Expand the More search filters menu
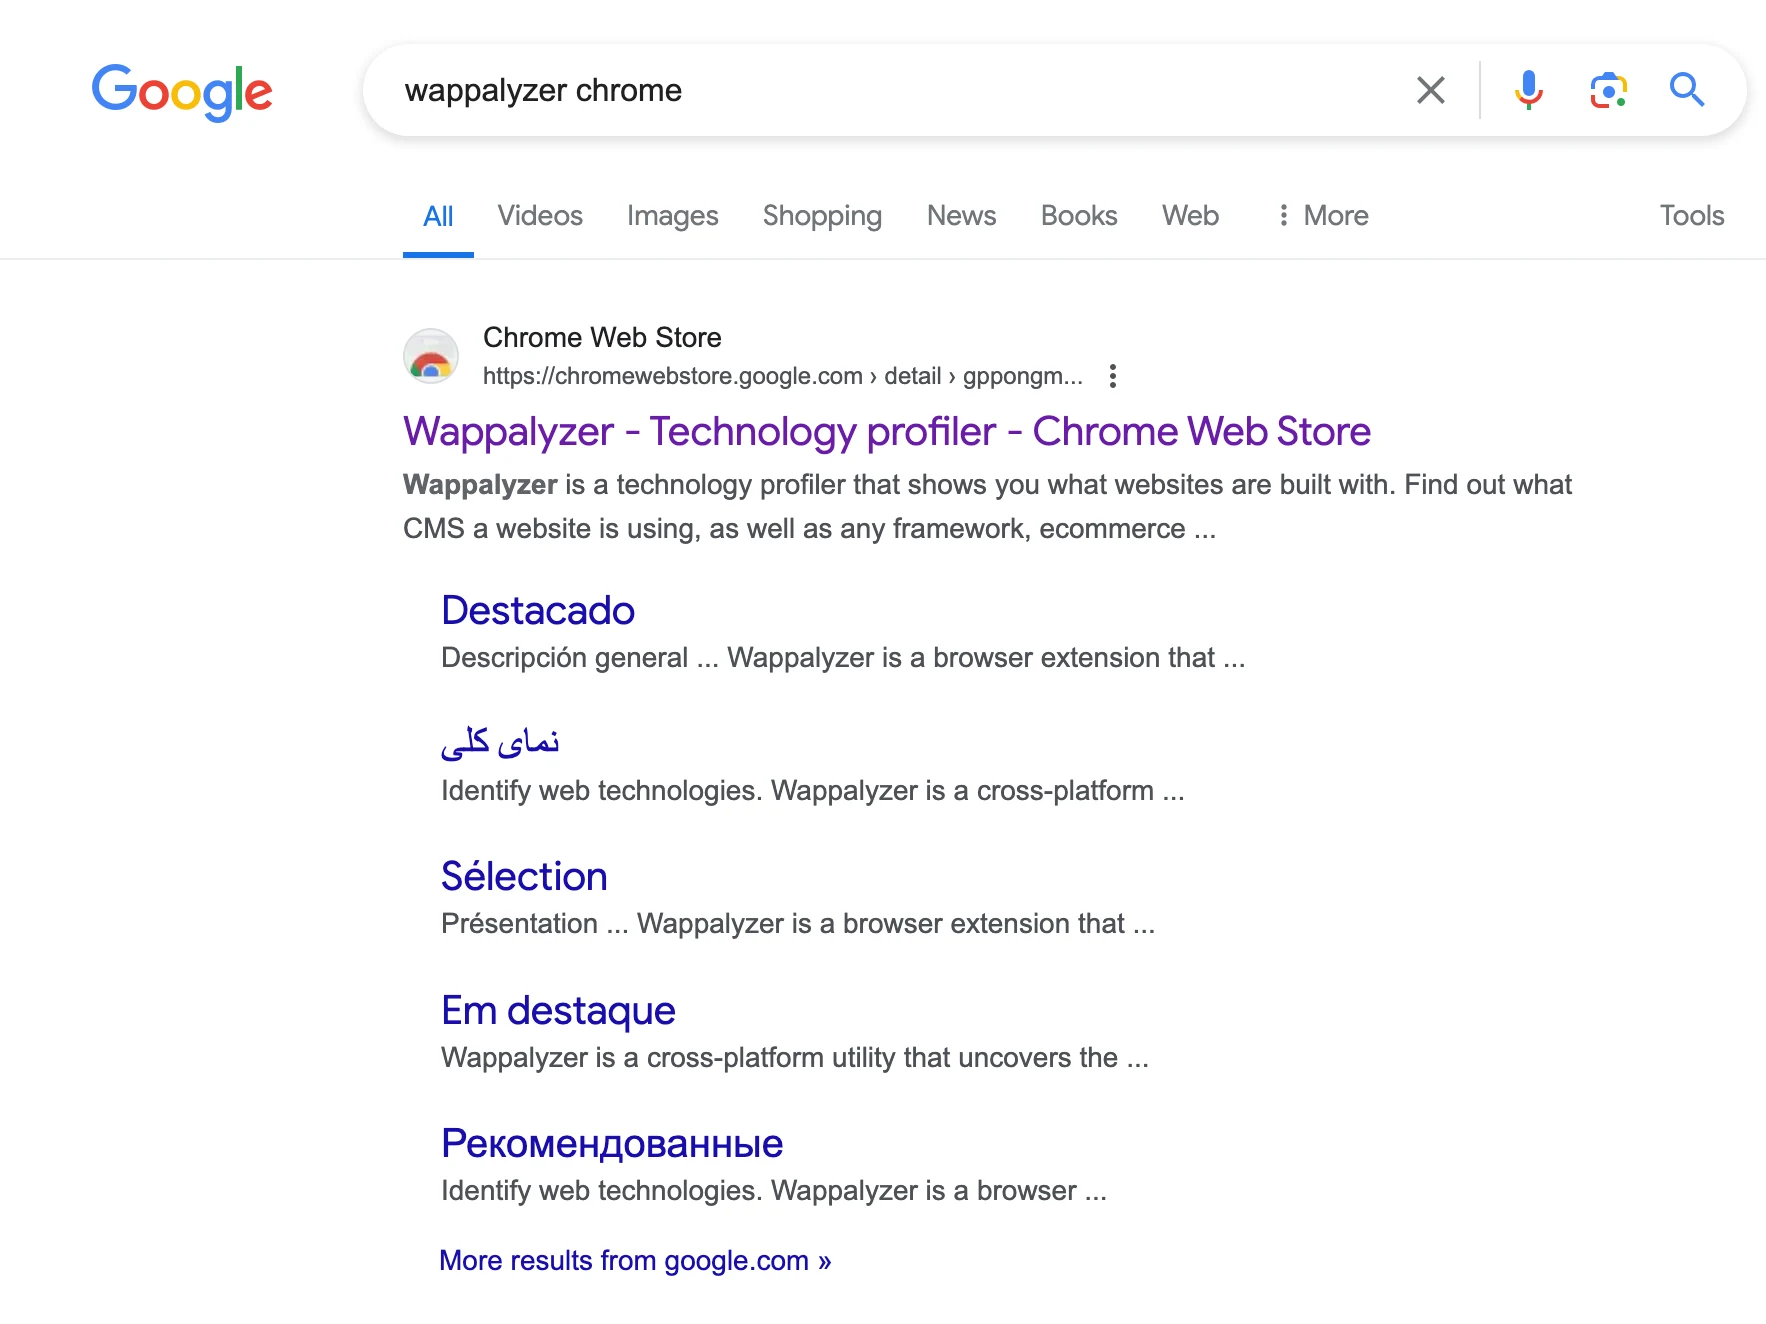 [x=1322, y=216]
